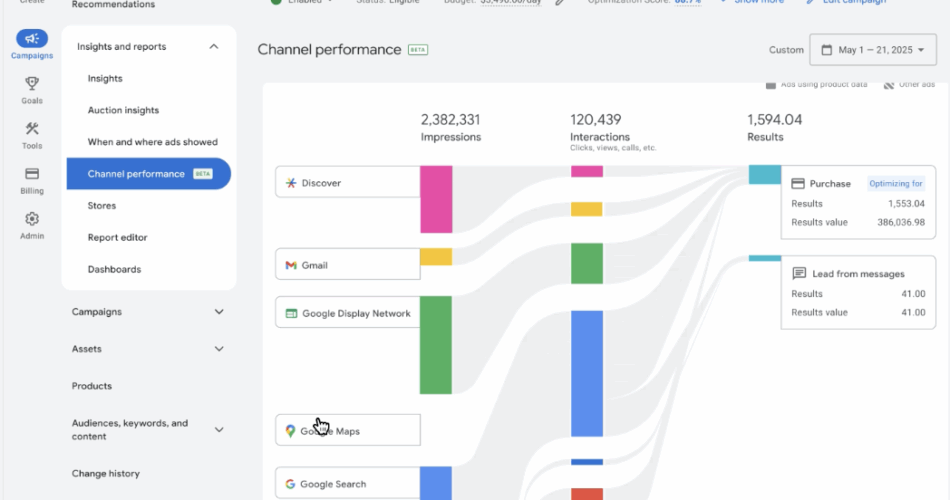Open the Stores report
Screen dimensions: 950x500
tap(102, 205)
